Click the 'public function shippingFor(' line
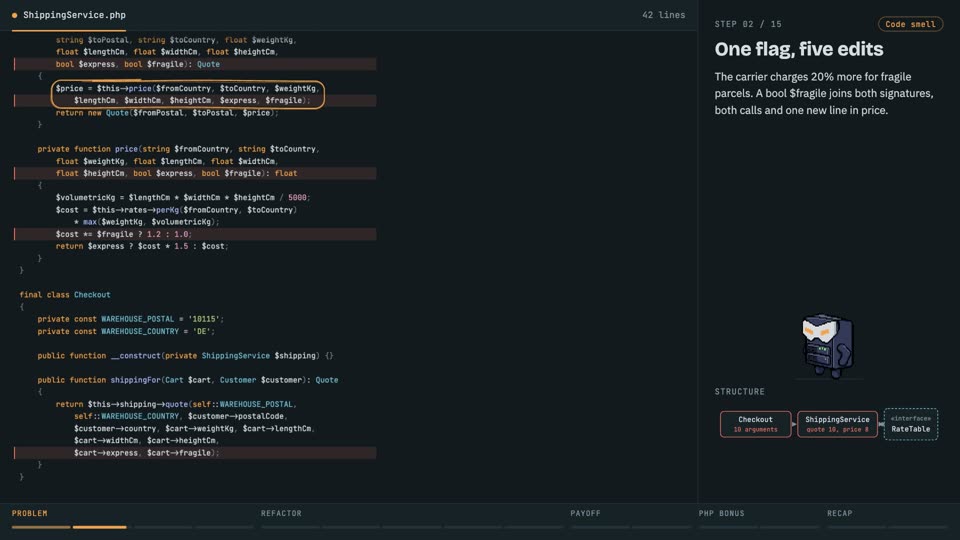This screenshot has height=540, width=960. point(187,380)
